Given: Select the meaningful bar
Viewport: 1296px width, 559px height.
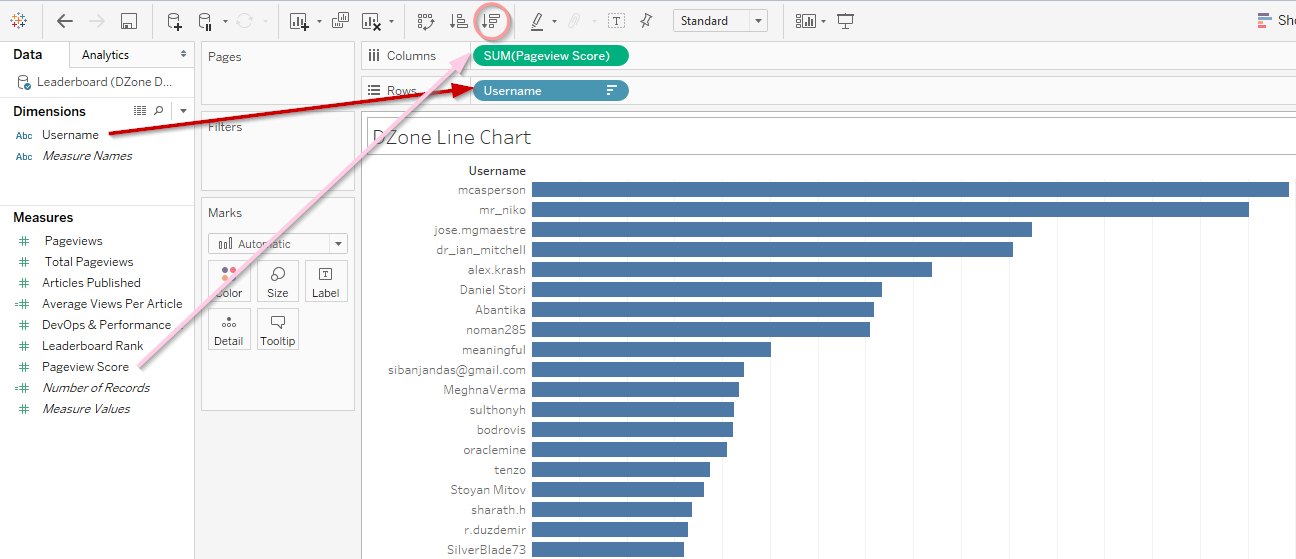Looking at the screenshot, I should tap(651, 350).
